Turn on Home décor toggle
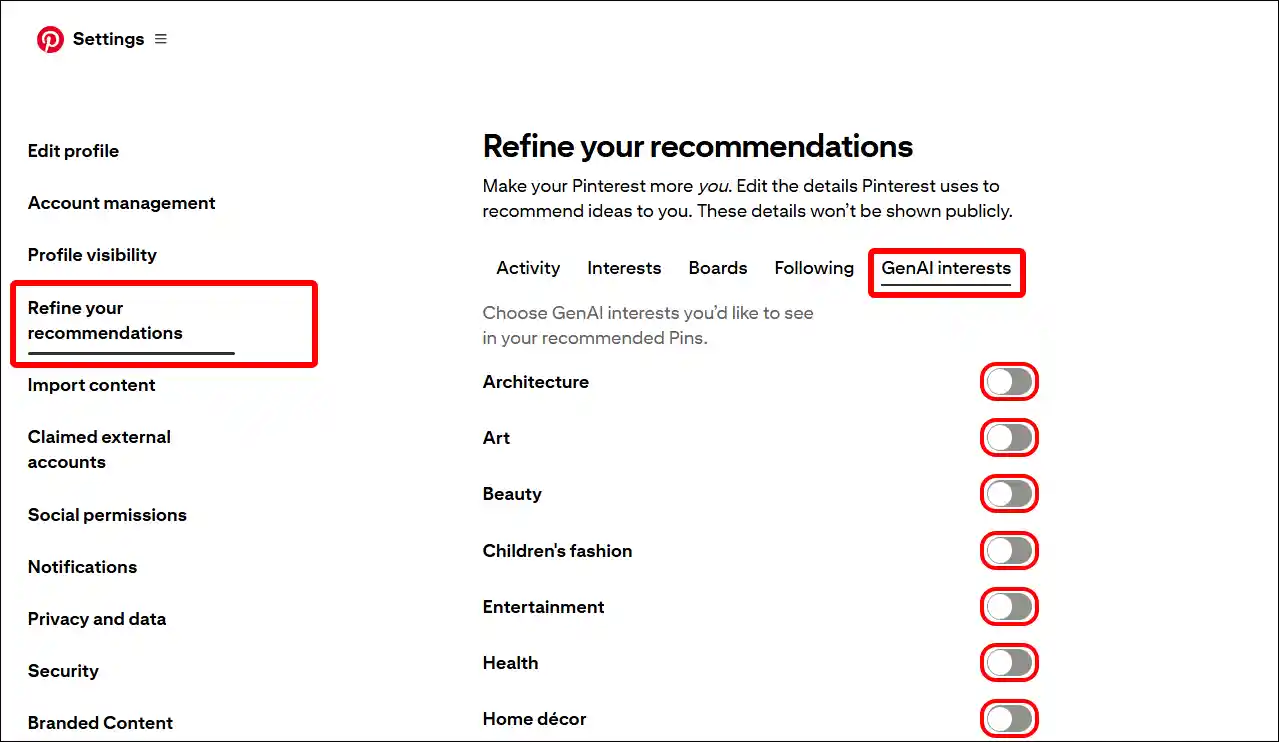1279x742 pixels. point(1008,719)
